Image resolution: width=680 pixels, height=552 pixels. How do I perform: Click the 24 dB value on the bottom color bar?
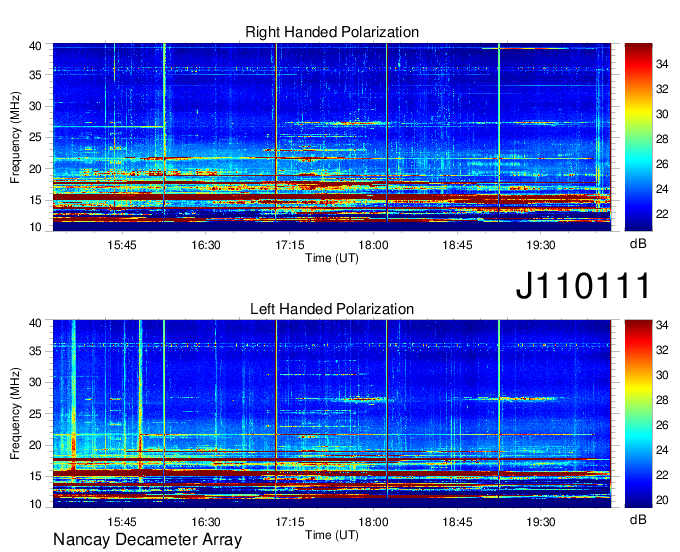[x=662, y=450]
